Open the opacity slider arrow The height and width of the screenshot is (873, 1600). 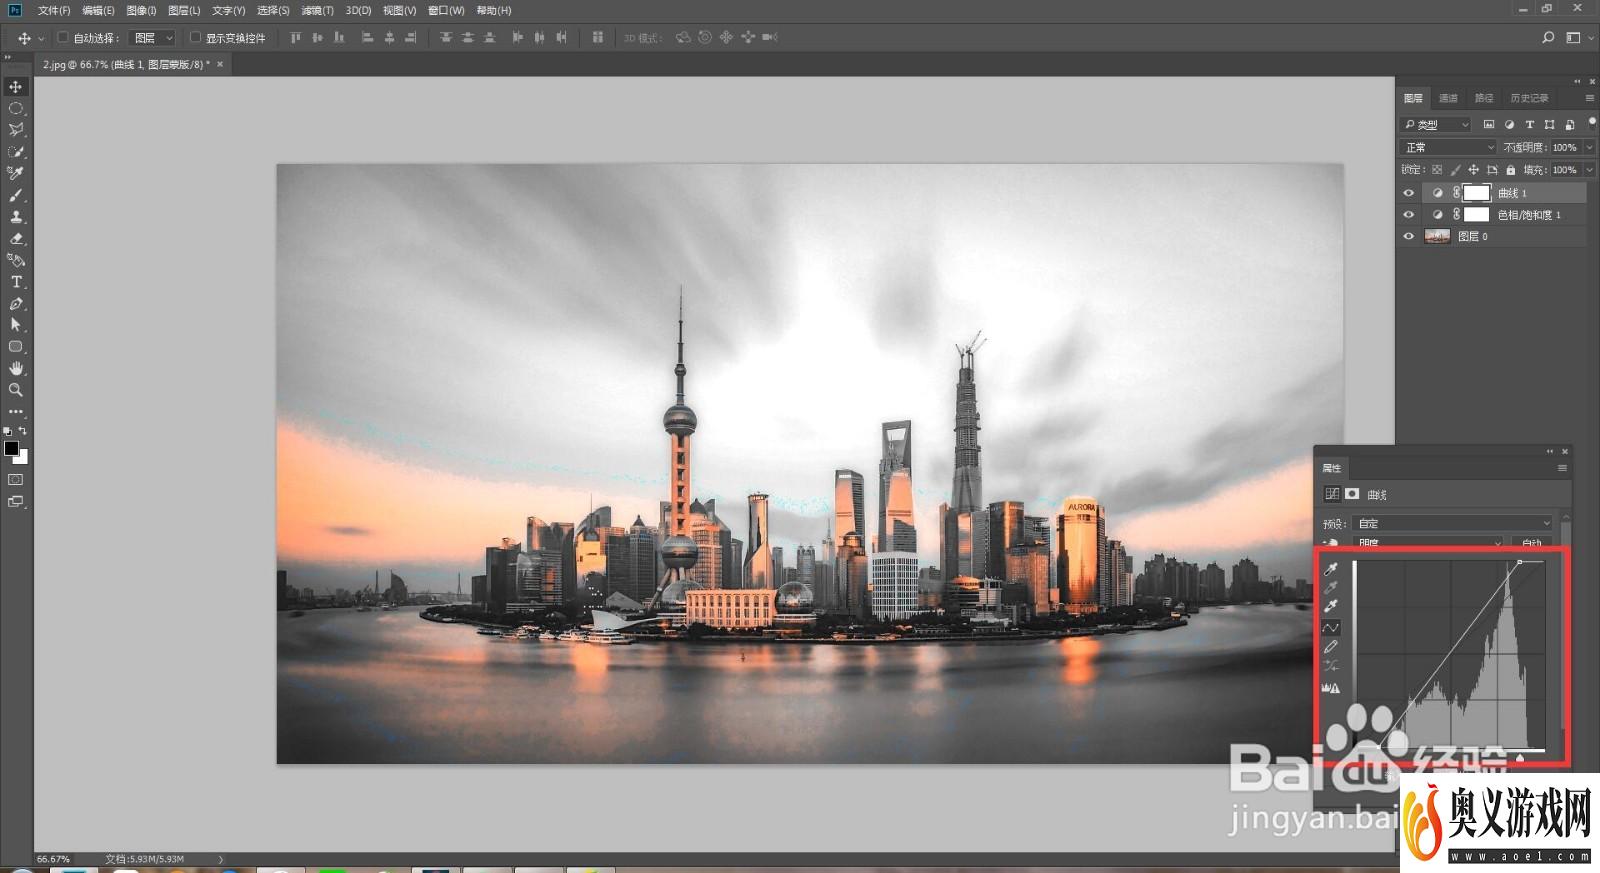(x=1590, y=147)
